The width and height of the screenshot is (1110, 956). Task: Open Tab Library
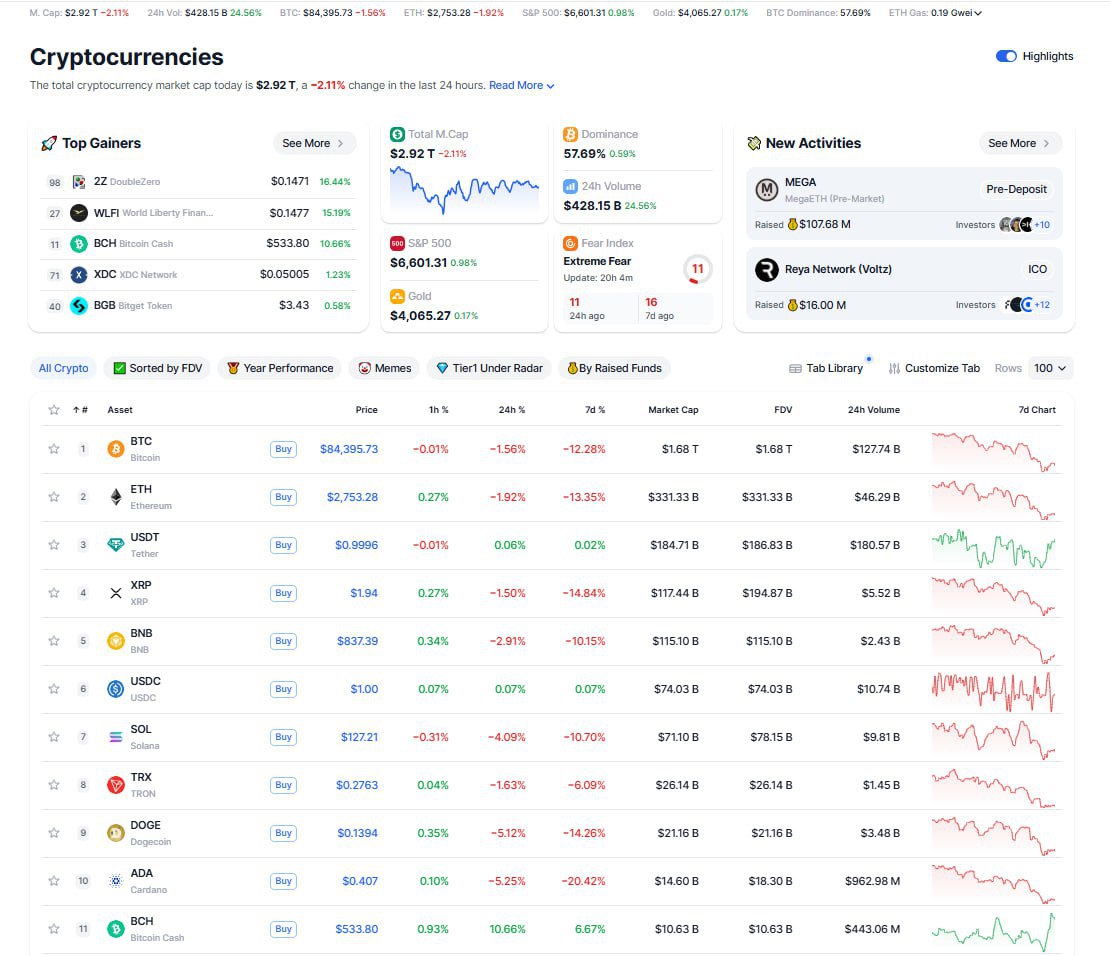point(826,368)
